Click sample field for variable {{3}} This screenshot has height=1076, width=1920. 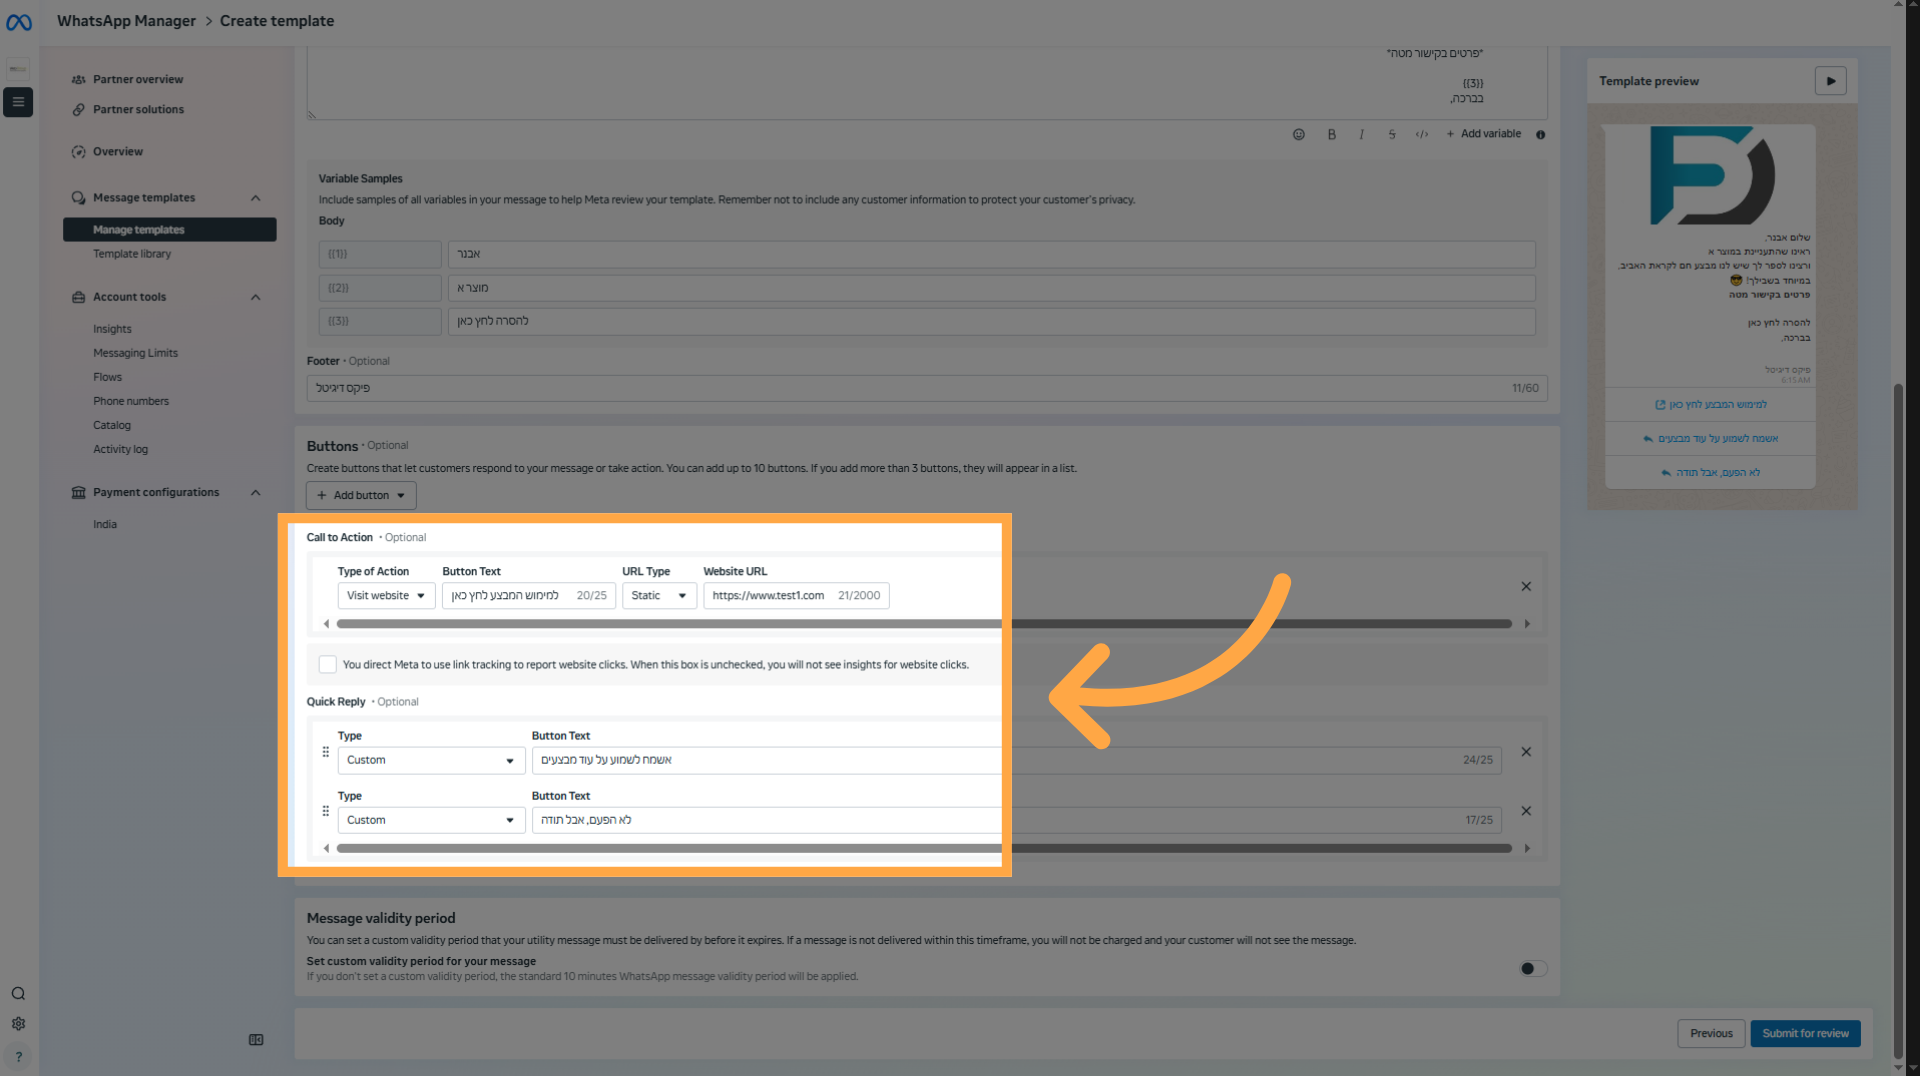(x=991, y=321)
